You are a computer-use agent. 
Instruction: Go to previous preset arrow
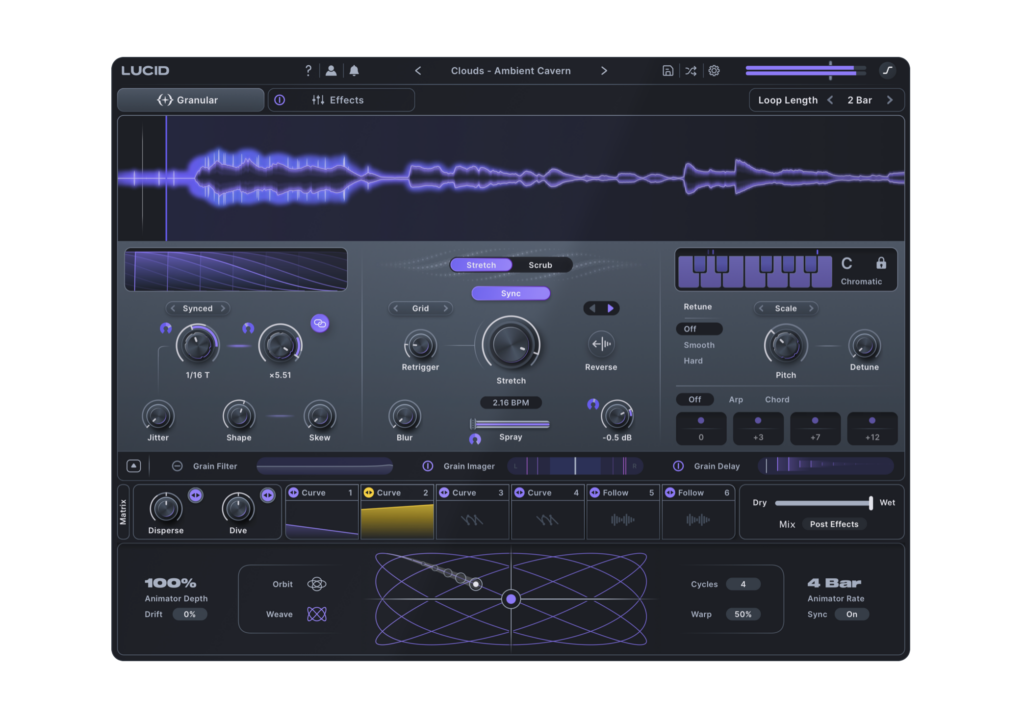pos(418,71)
